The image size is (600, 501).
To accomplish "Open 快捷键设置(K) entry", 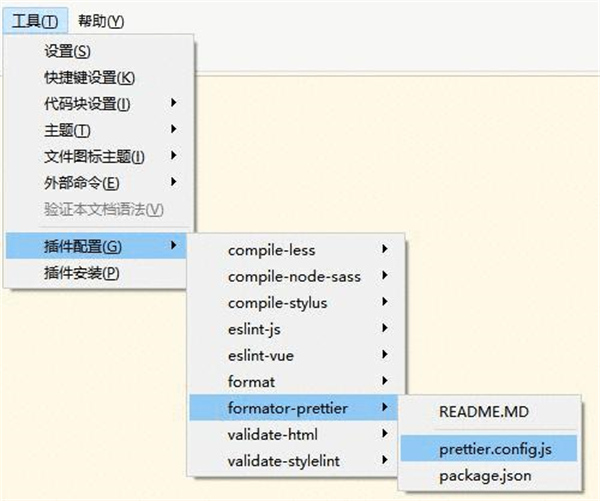I will click(x=99, y=78).
